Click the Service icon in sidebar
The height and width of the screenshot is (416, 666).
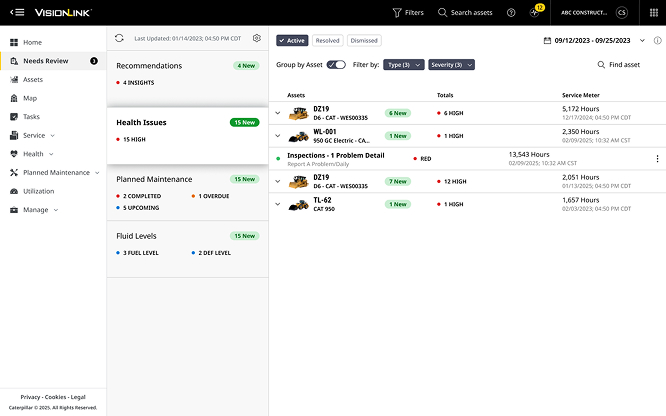click(x=14, y=136)
